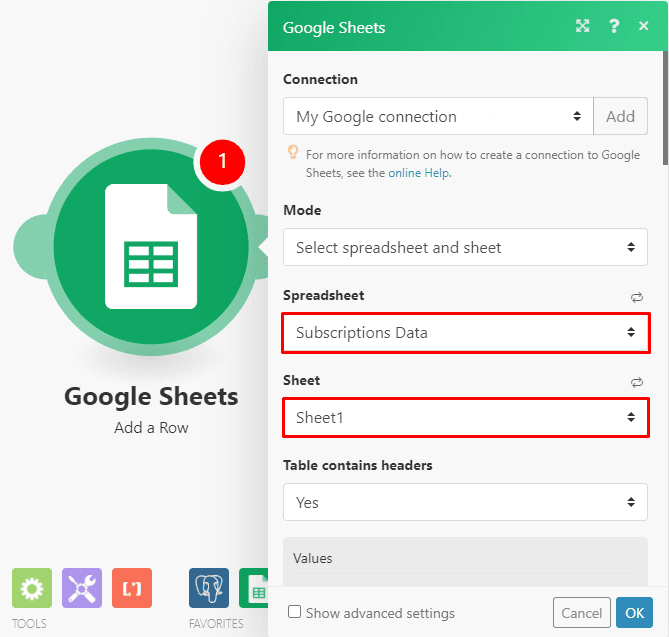Refresh the Sheet list
The width and height of the screenshot is (669, 637).
click(x=636, y=382)
